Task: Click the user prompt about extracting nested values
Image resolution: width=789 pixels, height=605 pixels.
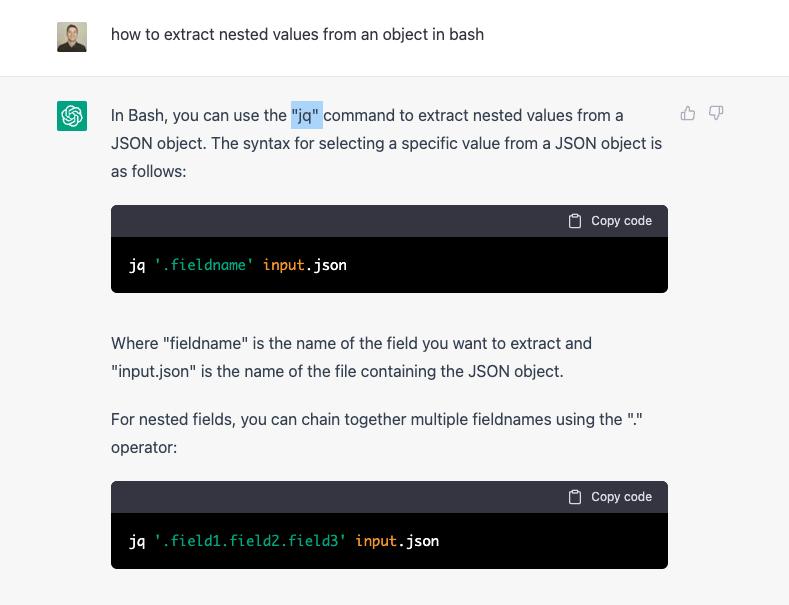Action: (297, 35)
